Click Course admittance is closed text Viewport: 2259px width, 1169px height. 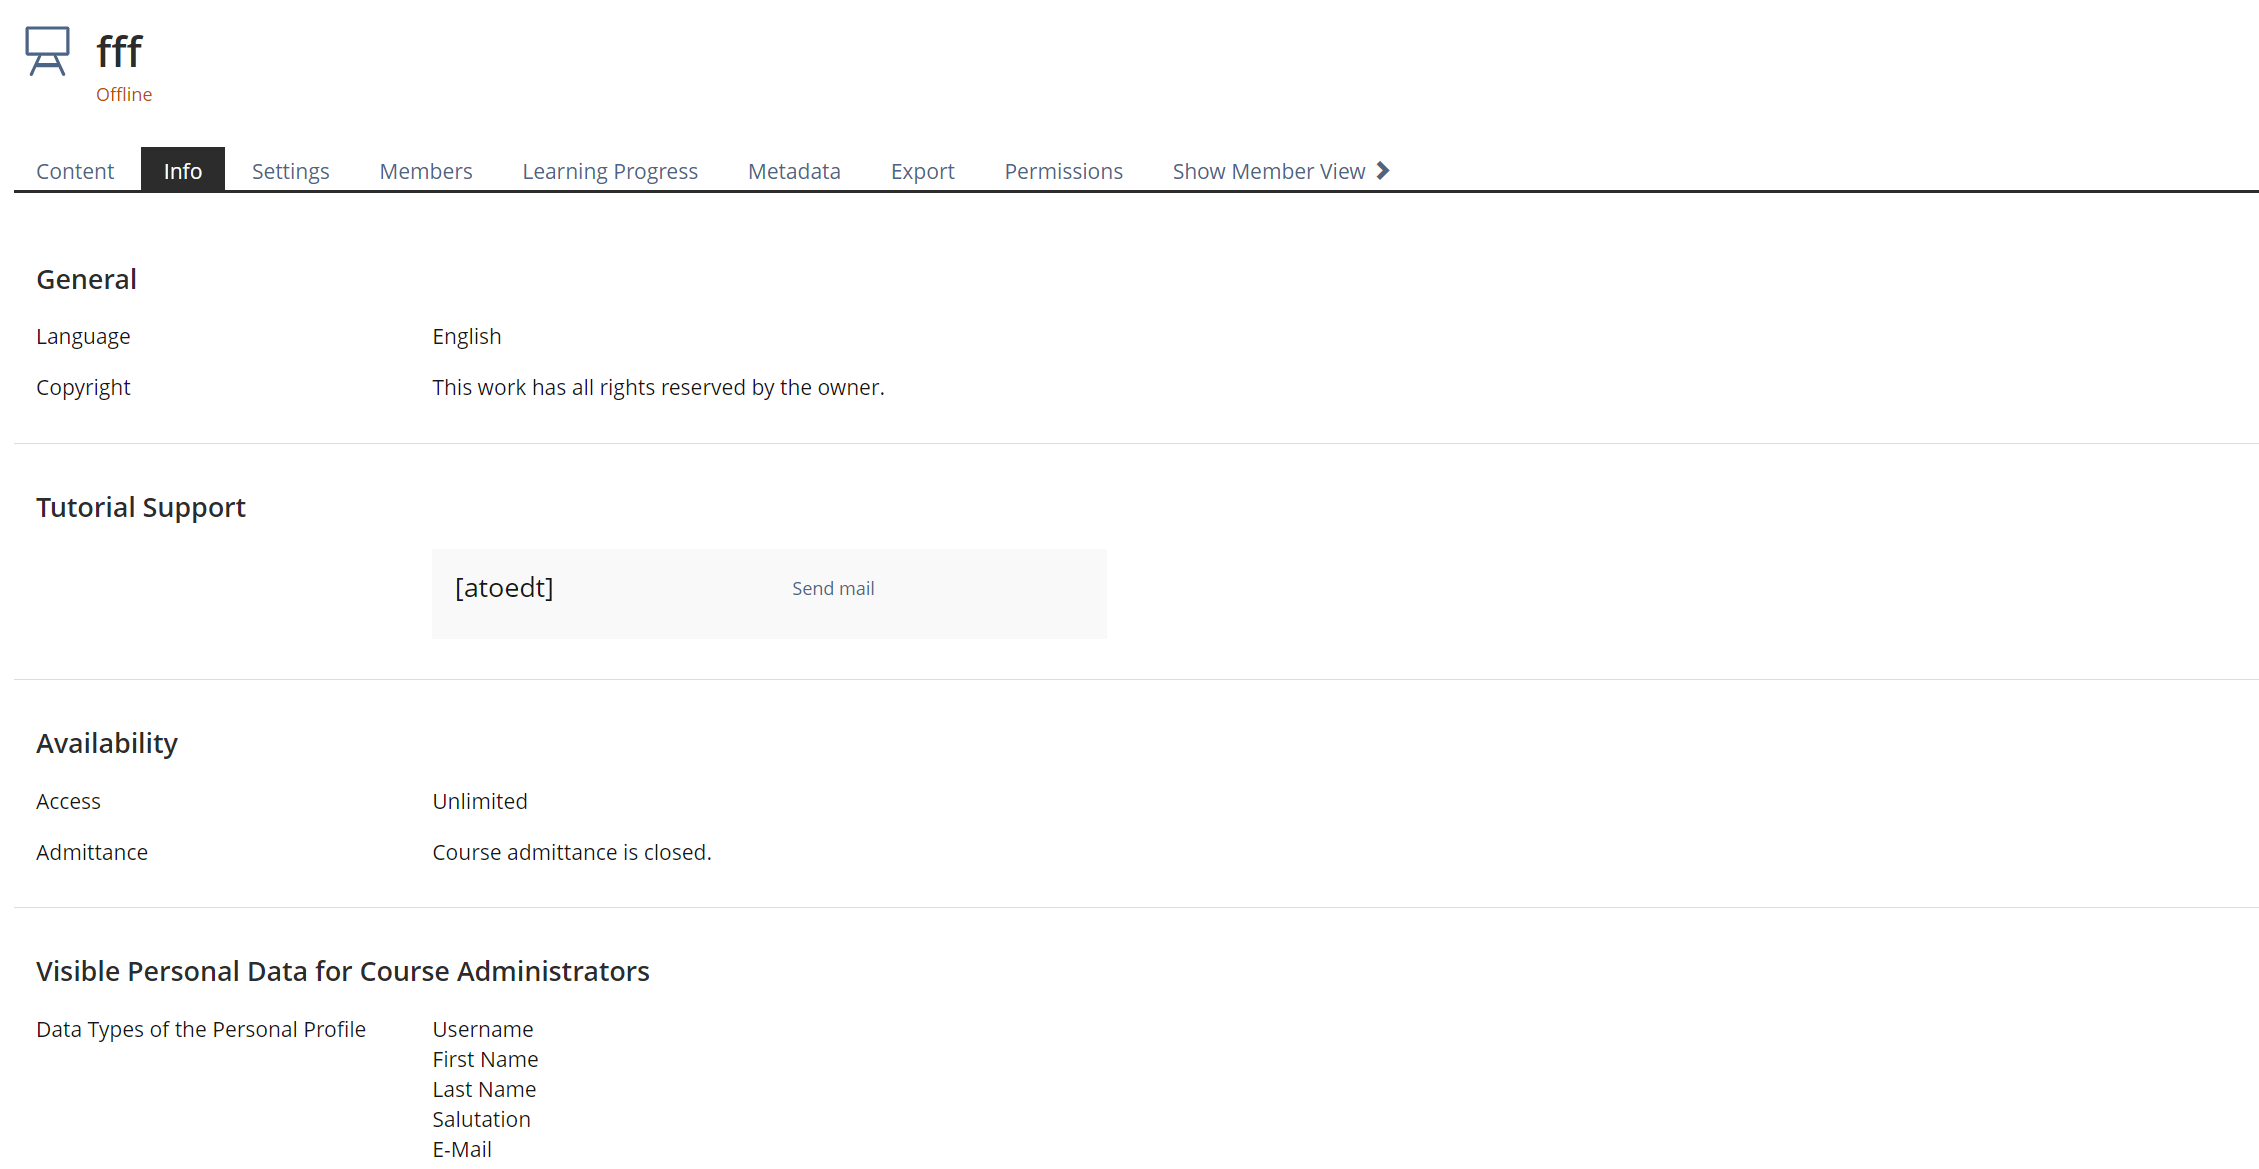pyautogui.click(x=572, y=852)
